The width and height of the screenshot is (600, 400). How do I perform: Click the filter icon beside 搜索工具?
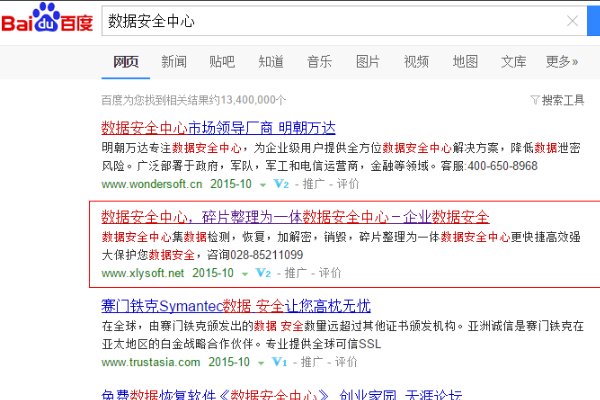pos(535,100)
